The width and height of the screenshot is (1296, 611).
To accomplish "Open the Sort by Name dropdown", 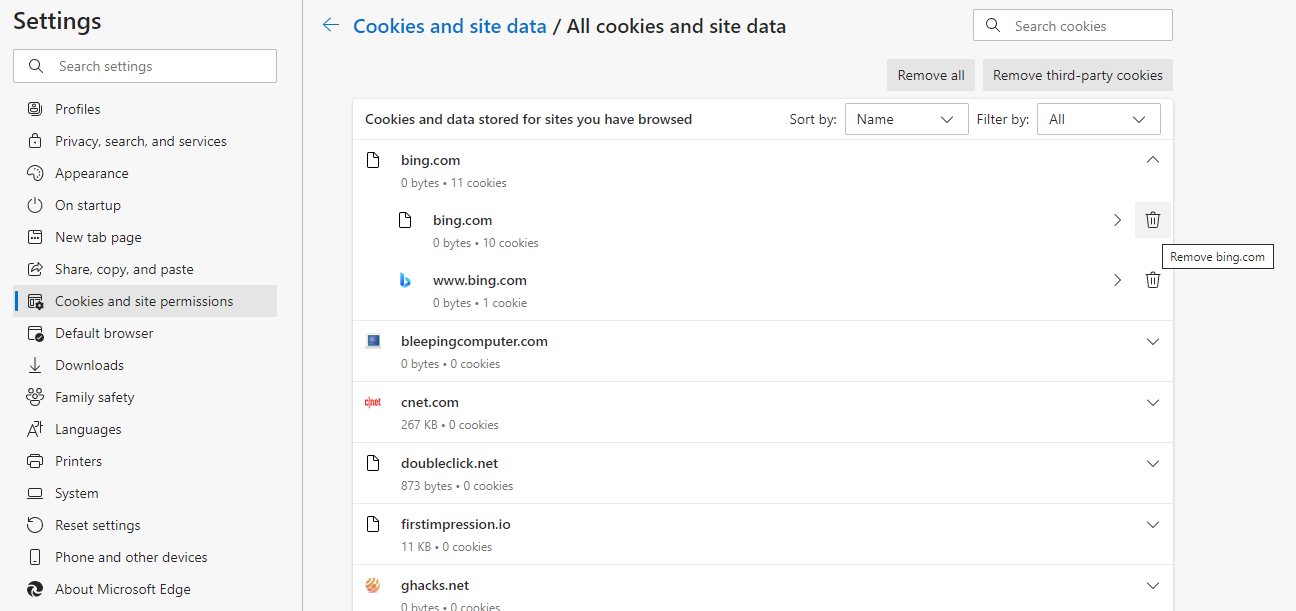I will (x=907, y=119).
